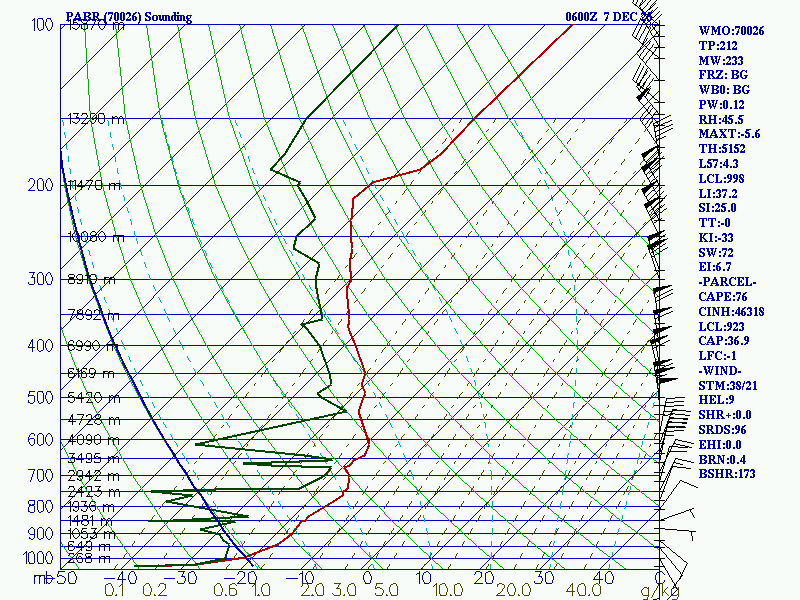Select the KI:-33 index
The width and height of the screenshot is (800, 600).
[716, 238]
